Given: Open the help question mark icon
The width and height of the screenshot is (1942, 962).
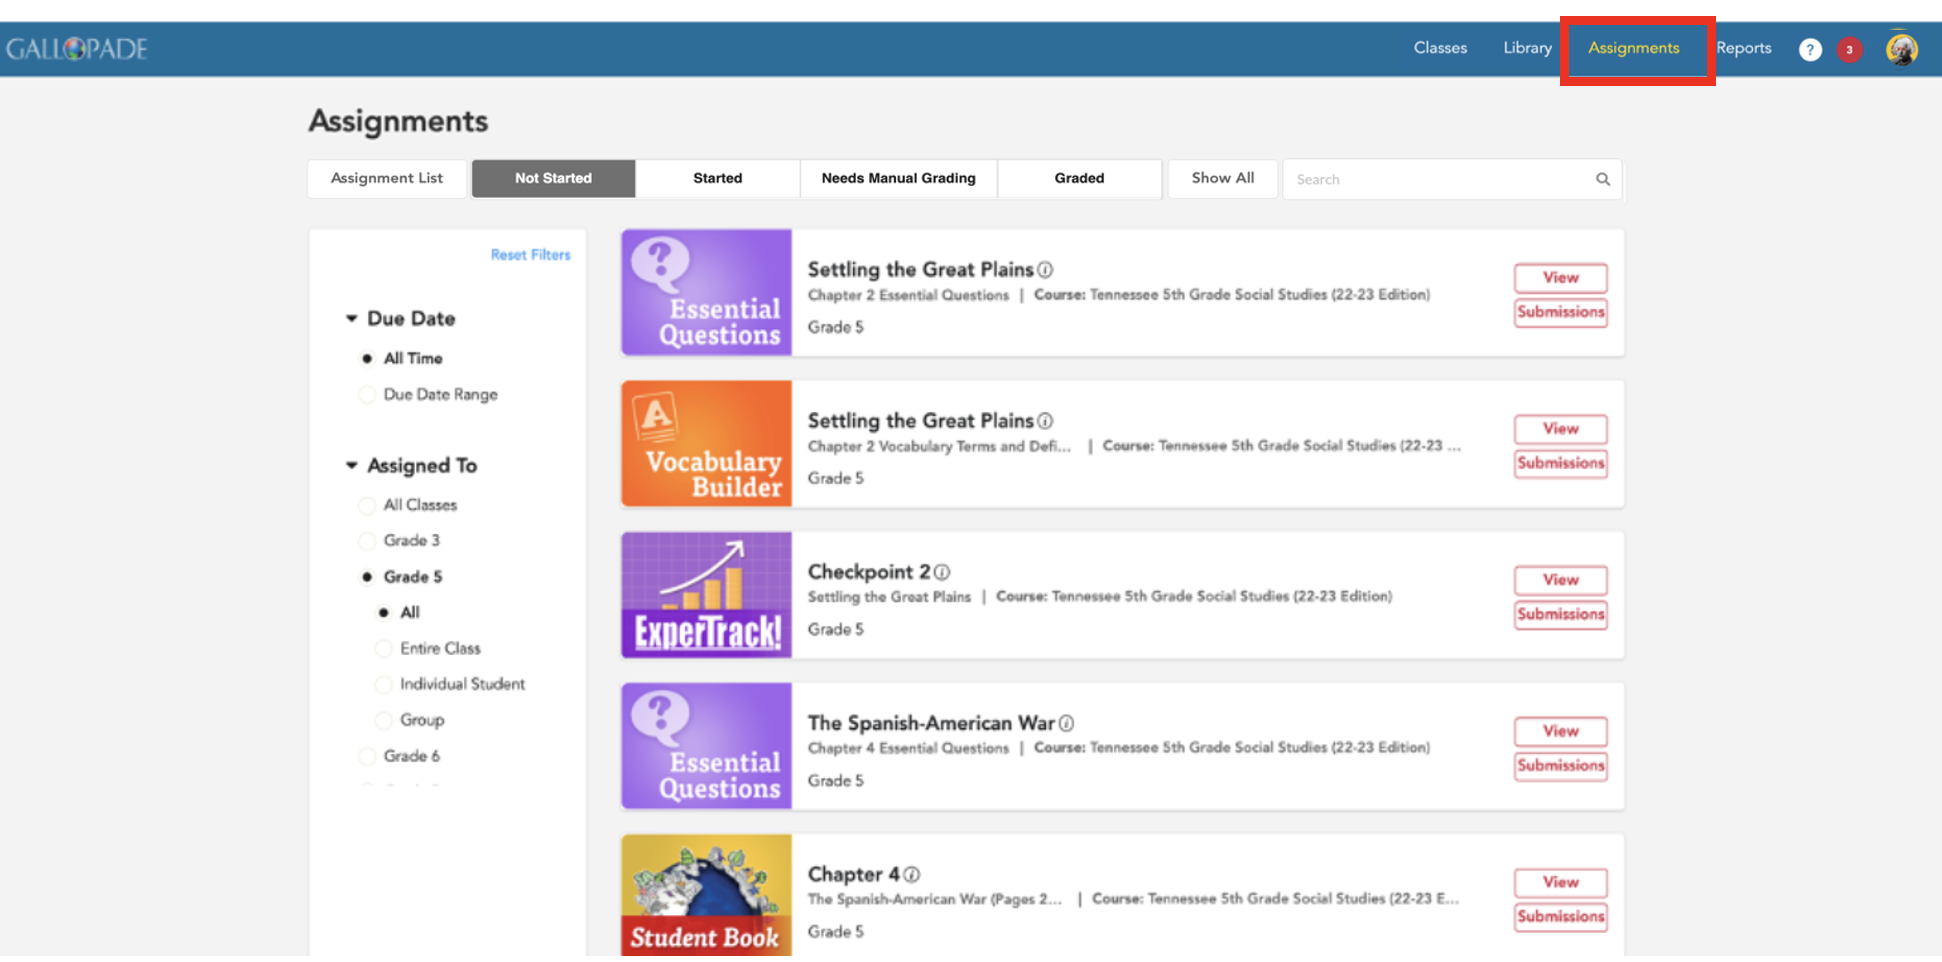Looking at the screenshot, I should click(x=1809, y=50).
